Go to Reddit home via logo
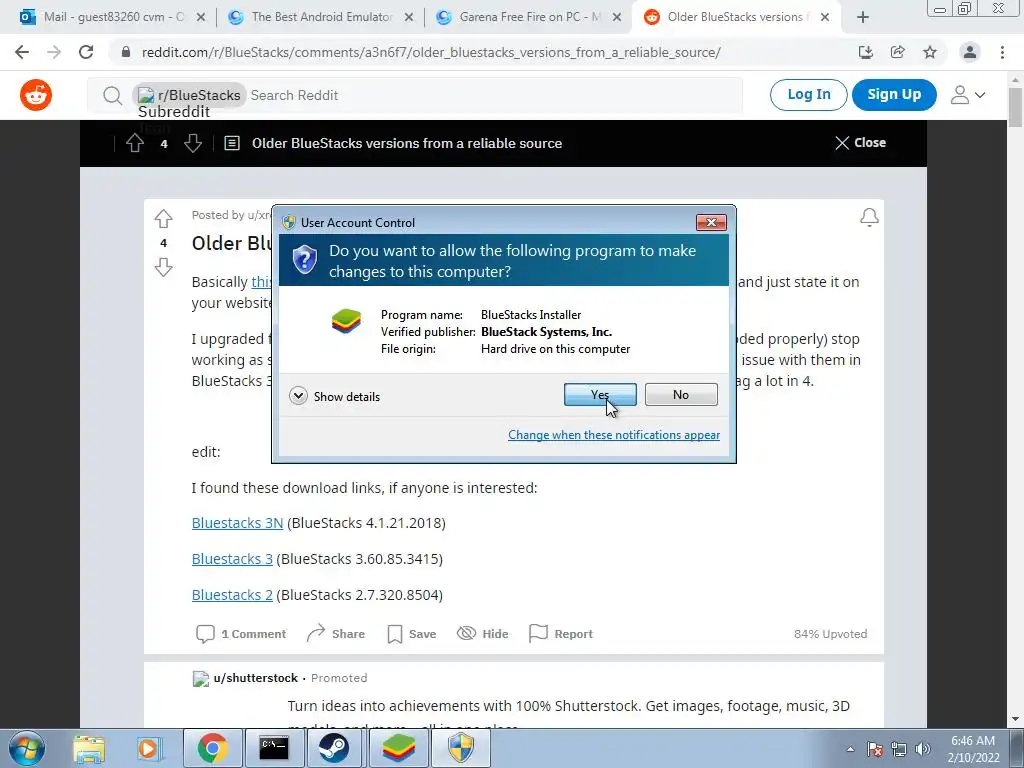Image resolution: width=1024 pixels, height=768 pixels. tap(36, 95)
